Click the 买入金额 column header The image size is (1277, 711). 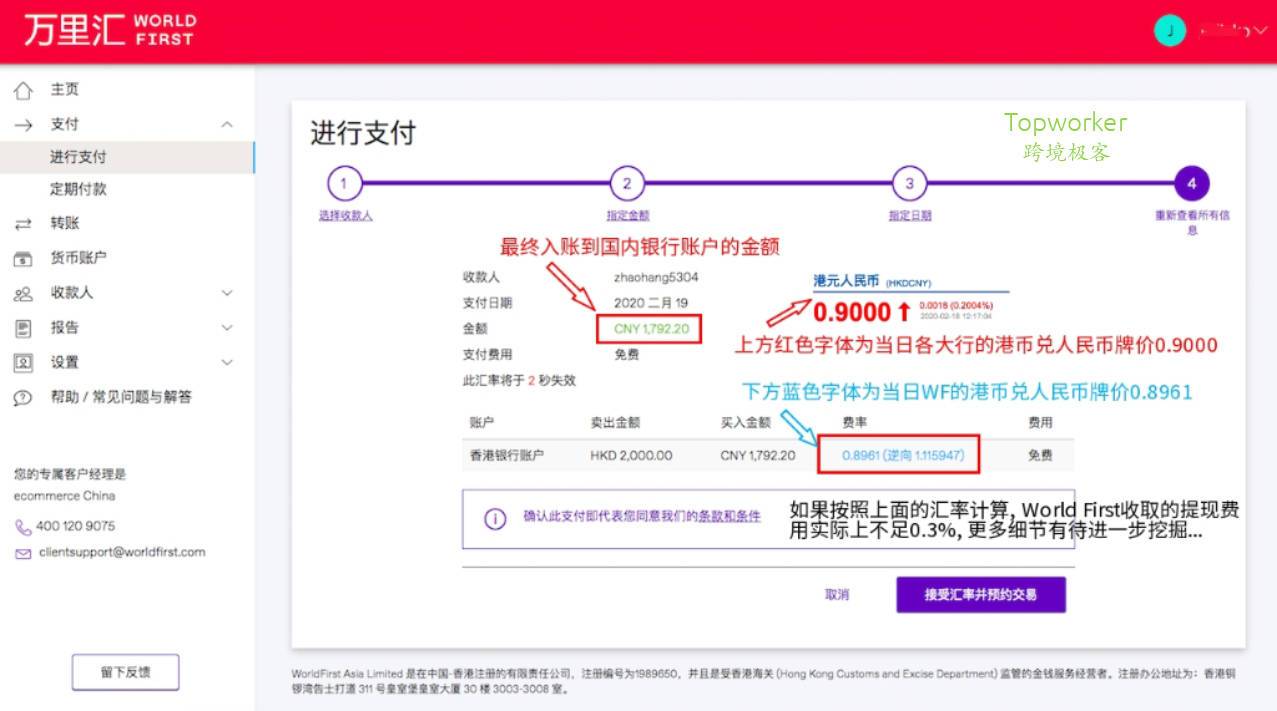pos(745,424)
